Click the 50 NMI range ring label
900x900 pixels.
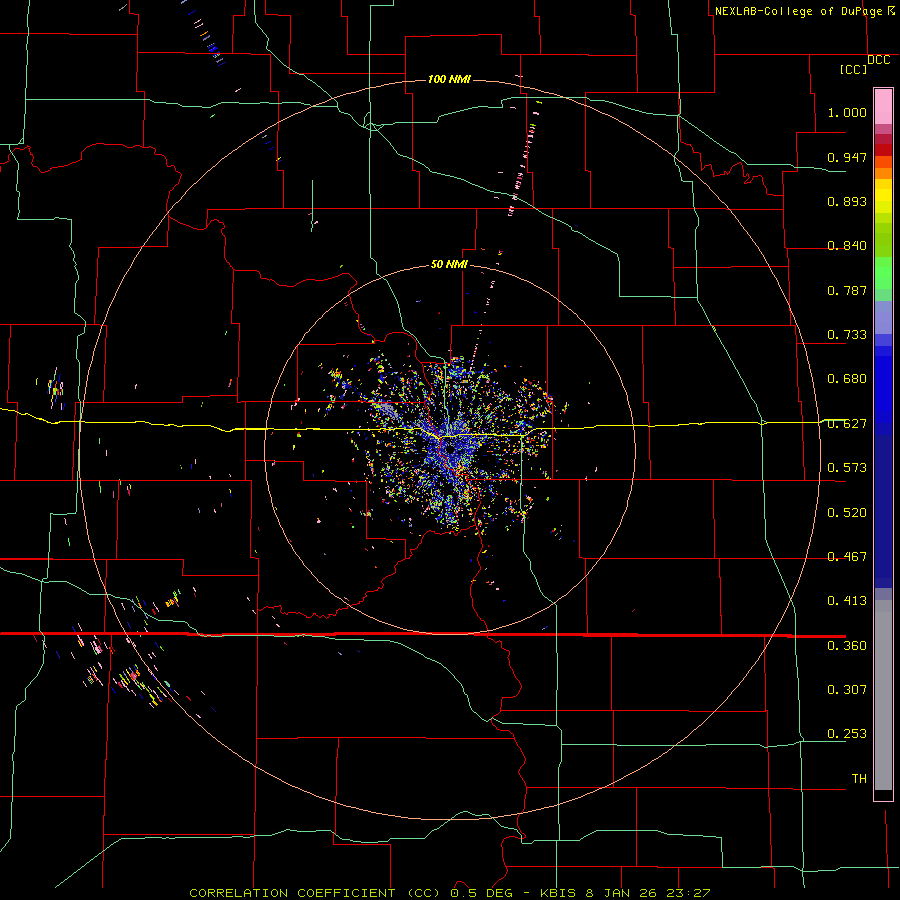(449, 264)
